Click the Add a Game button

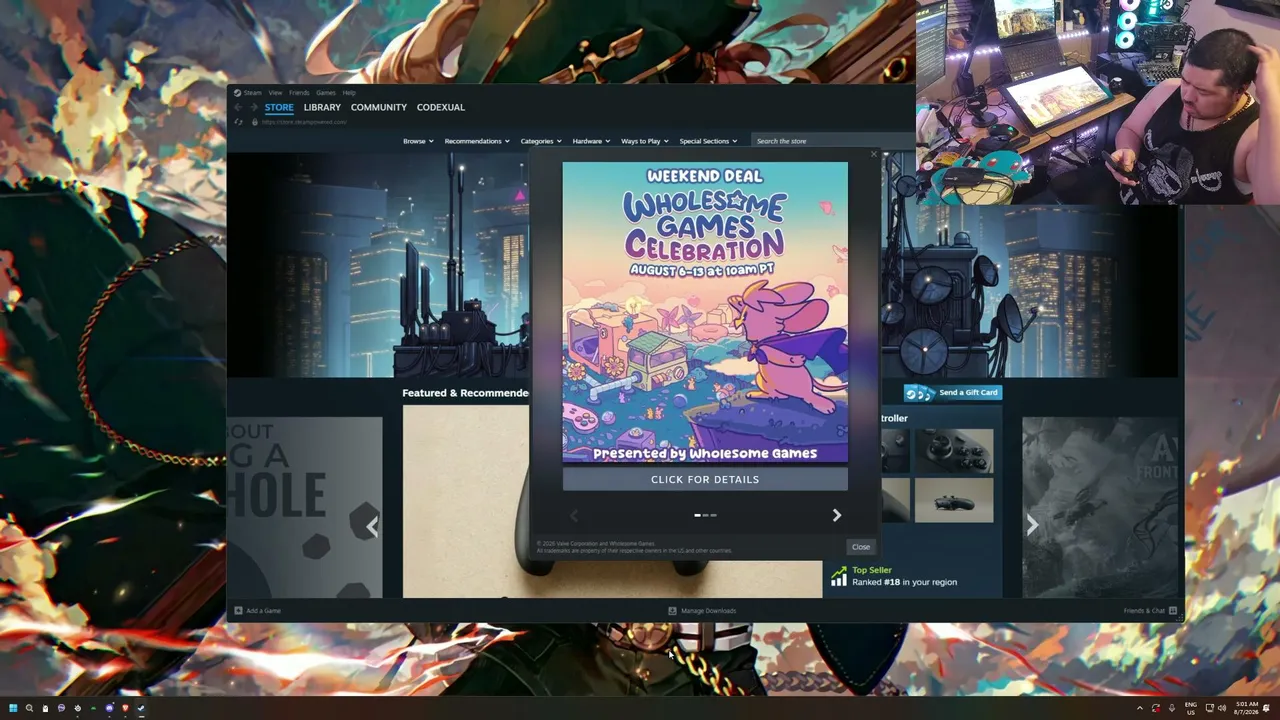point(257,610)
